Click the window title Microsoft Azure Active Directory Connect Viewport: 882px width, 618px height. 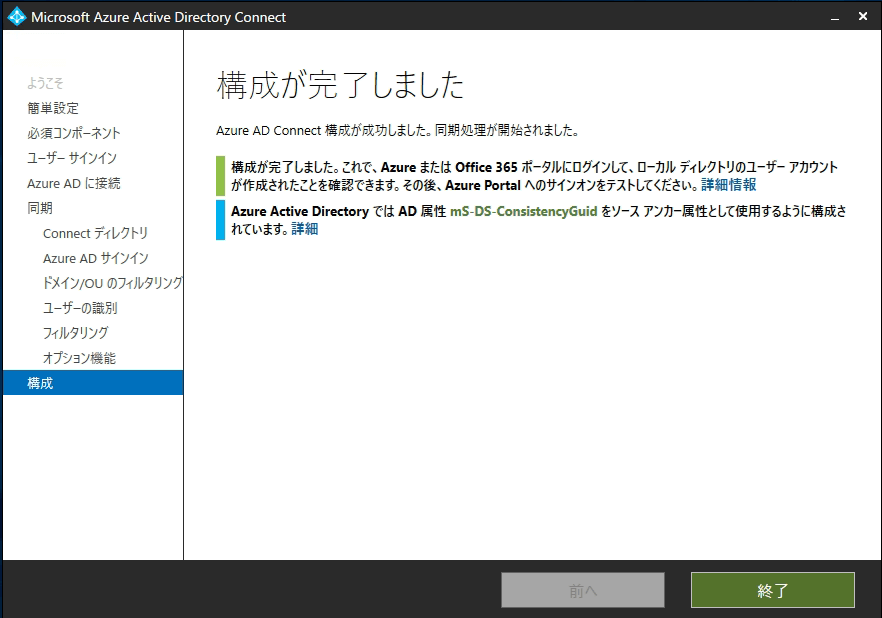click(159, 17)
